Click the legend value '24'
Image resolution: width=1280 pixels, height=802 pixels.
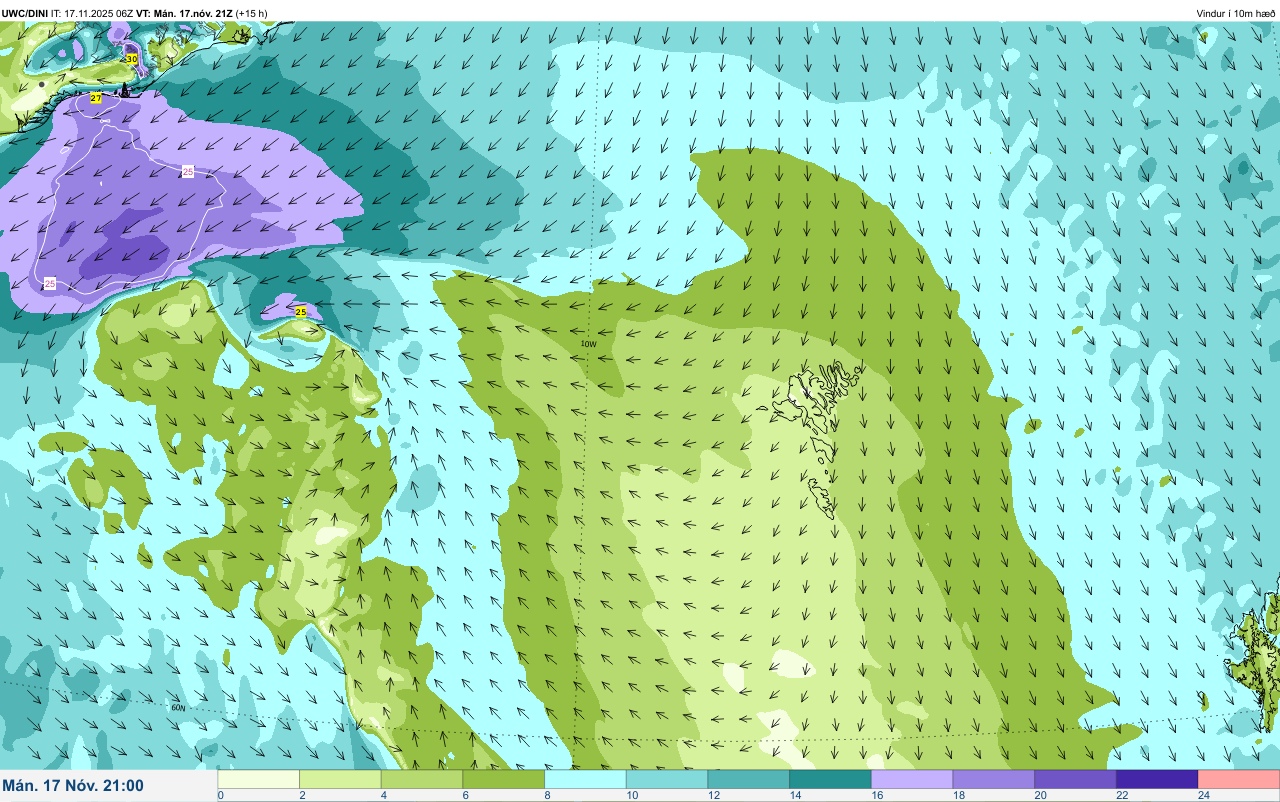[1204, 795]
